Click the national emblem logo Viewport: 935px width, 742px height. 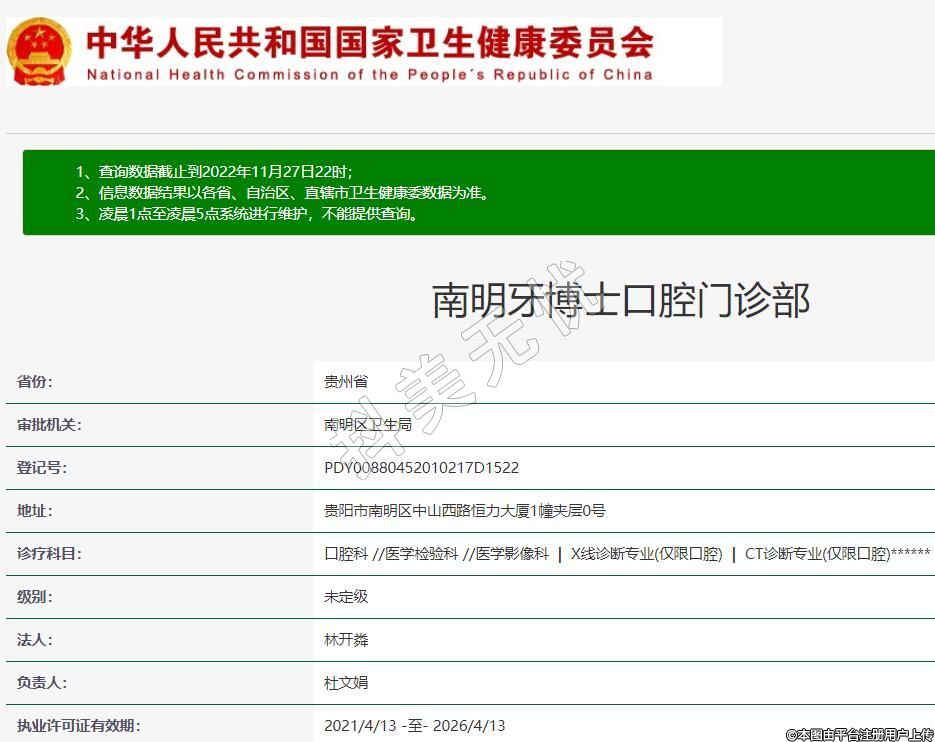[39, 50]
